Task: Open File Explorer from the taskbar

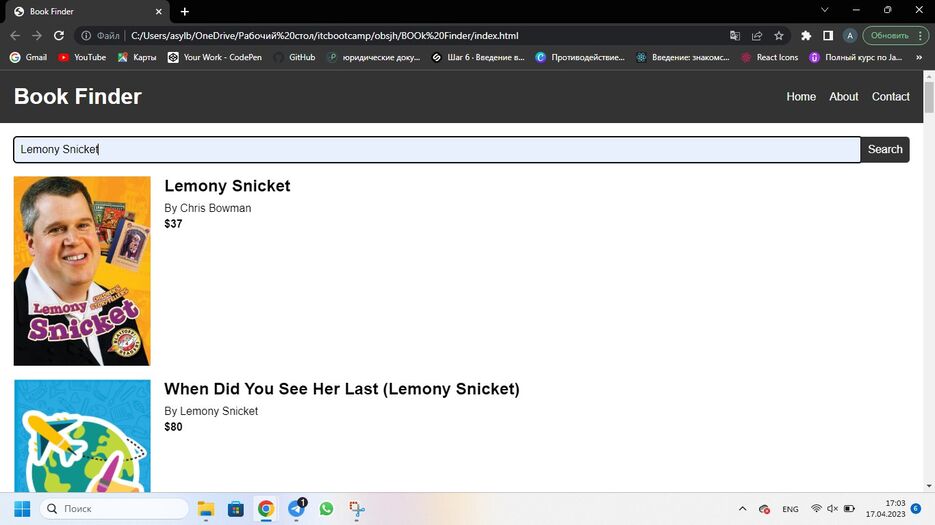Action: (206, 509)
